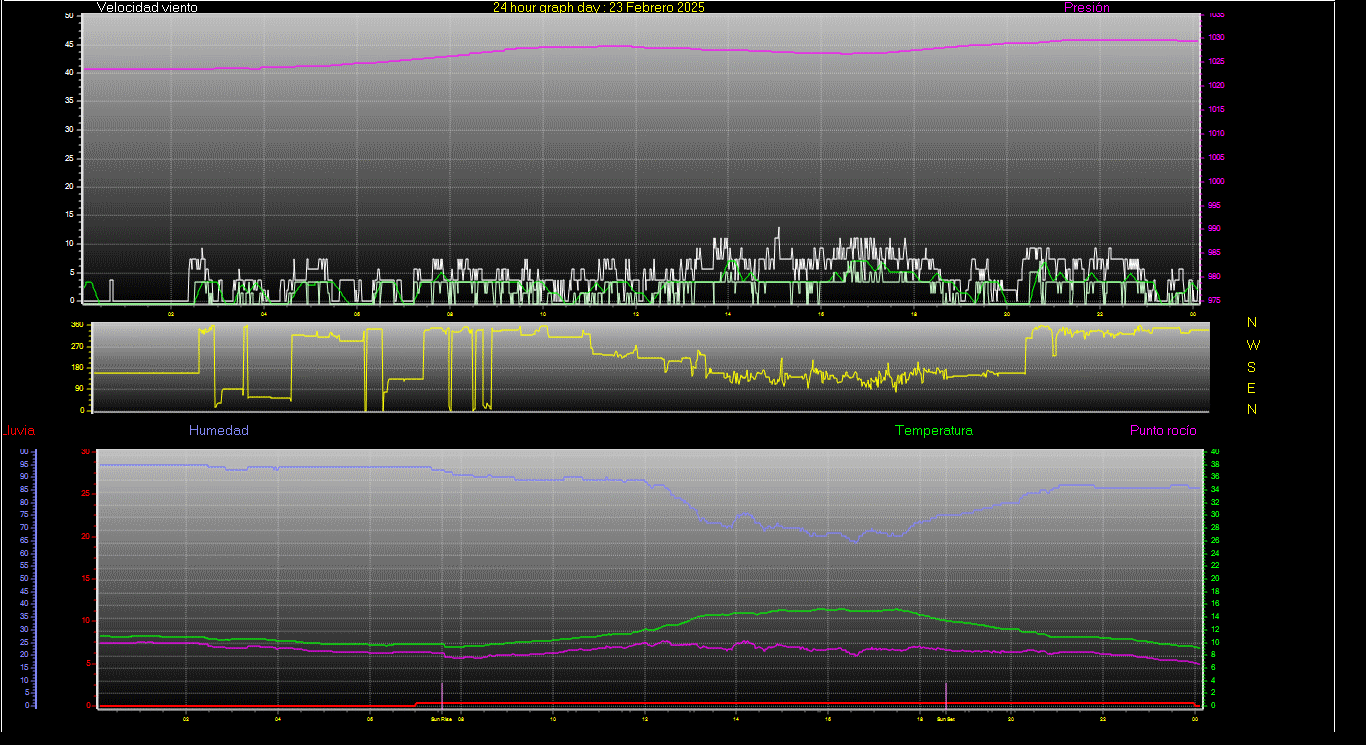The height and width of the screenshot is (745, 1366).
Task: Click green temperature axis value 2
Action: tap(1214, 693)
